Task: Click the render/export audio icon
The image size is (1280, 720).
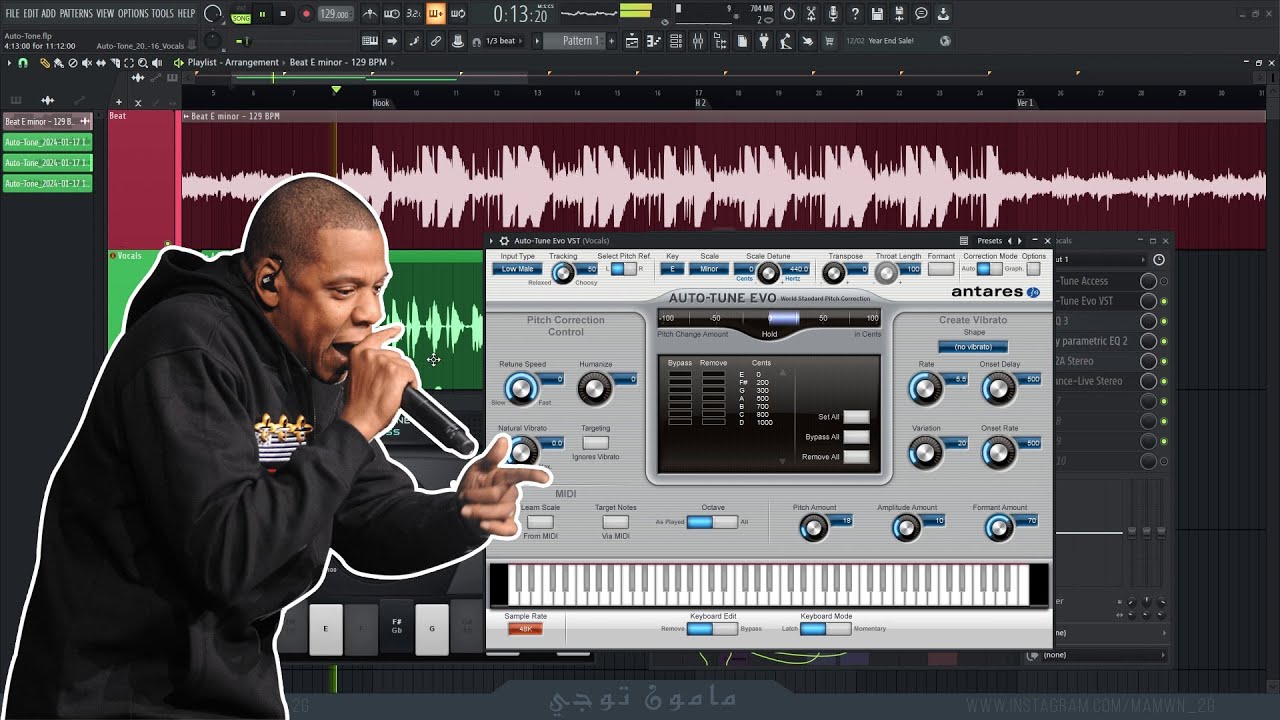Action: tap(899, 14)
